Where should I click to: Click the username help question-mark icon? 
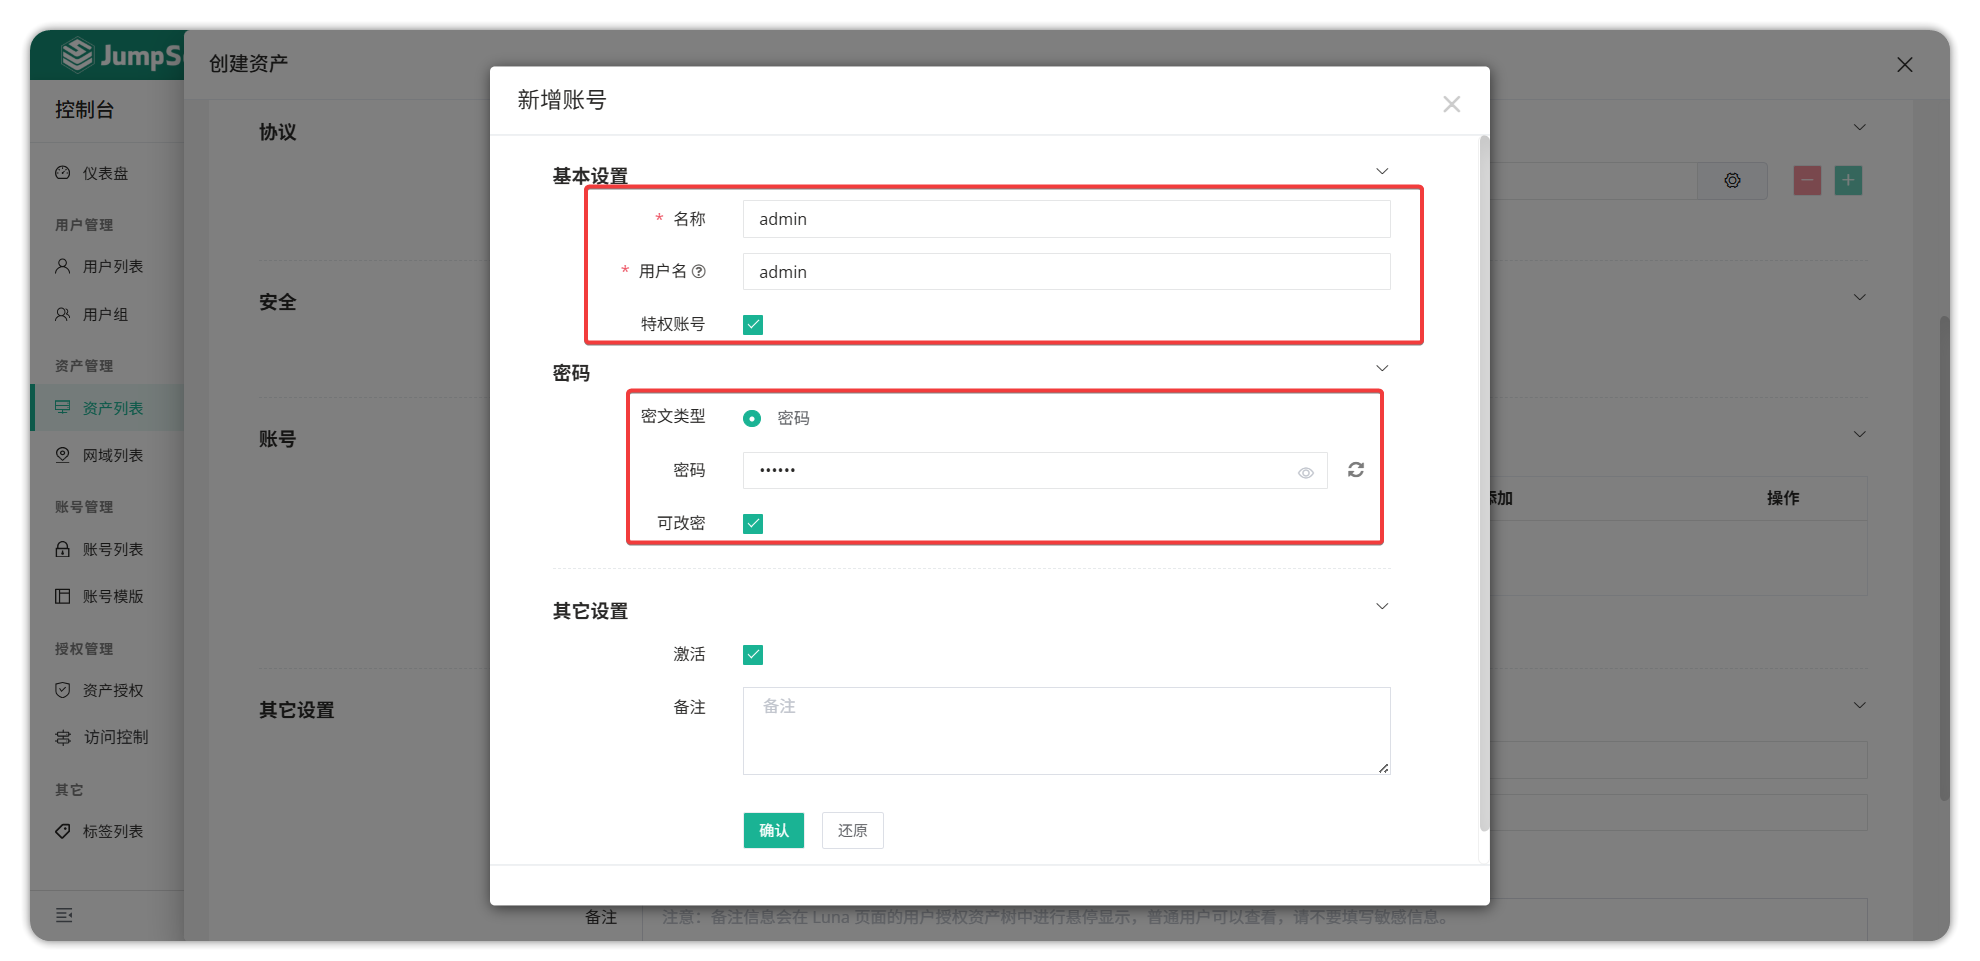pos(699,271)
